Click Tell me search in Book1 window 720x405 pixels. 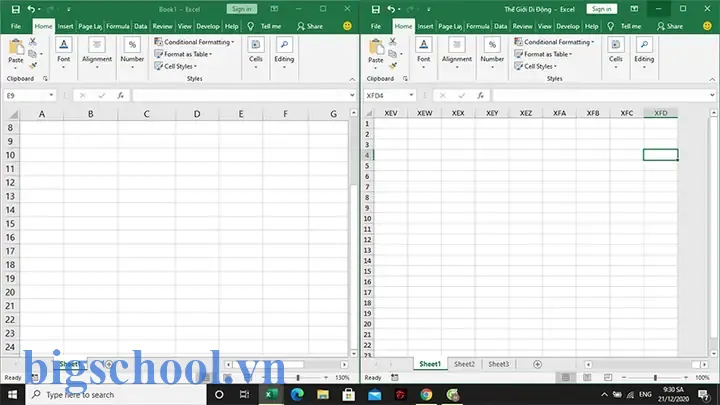(265, 26)
